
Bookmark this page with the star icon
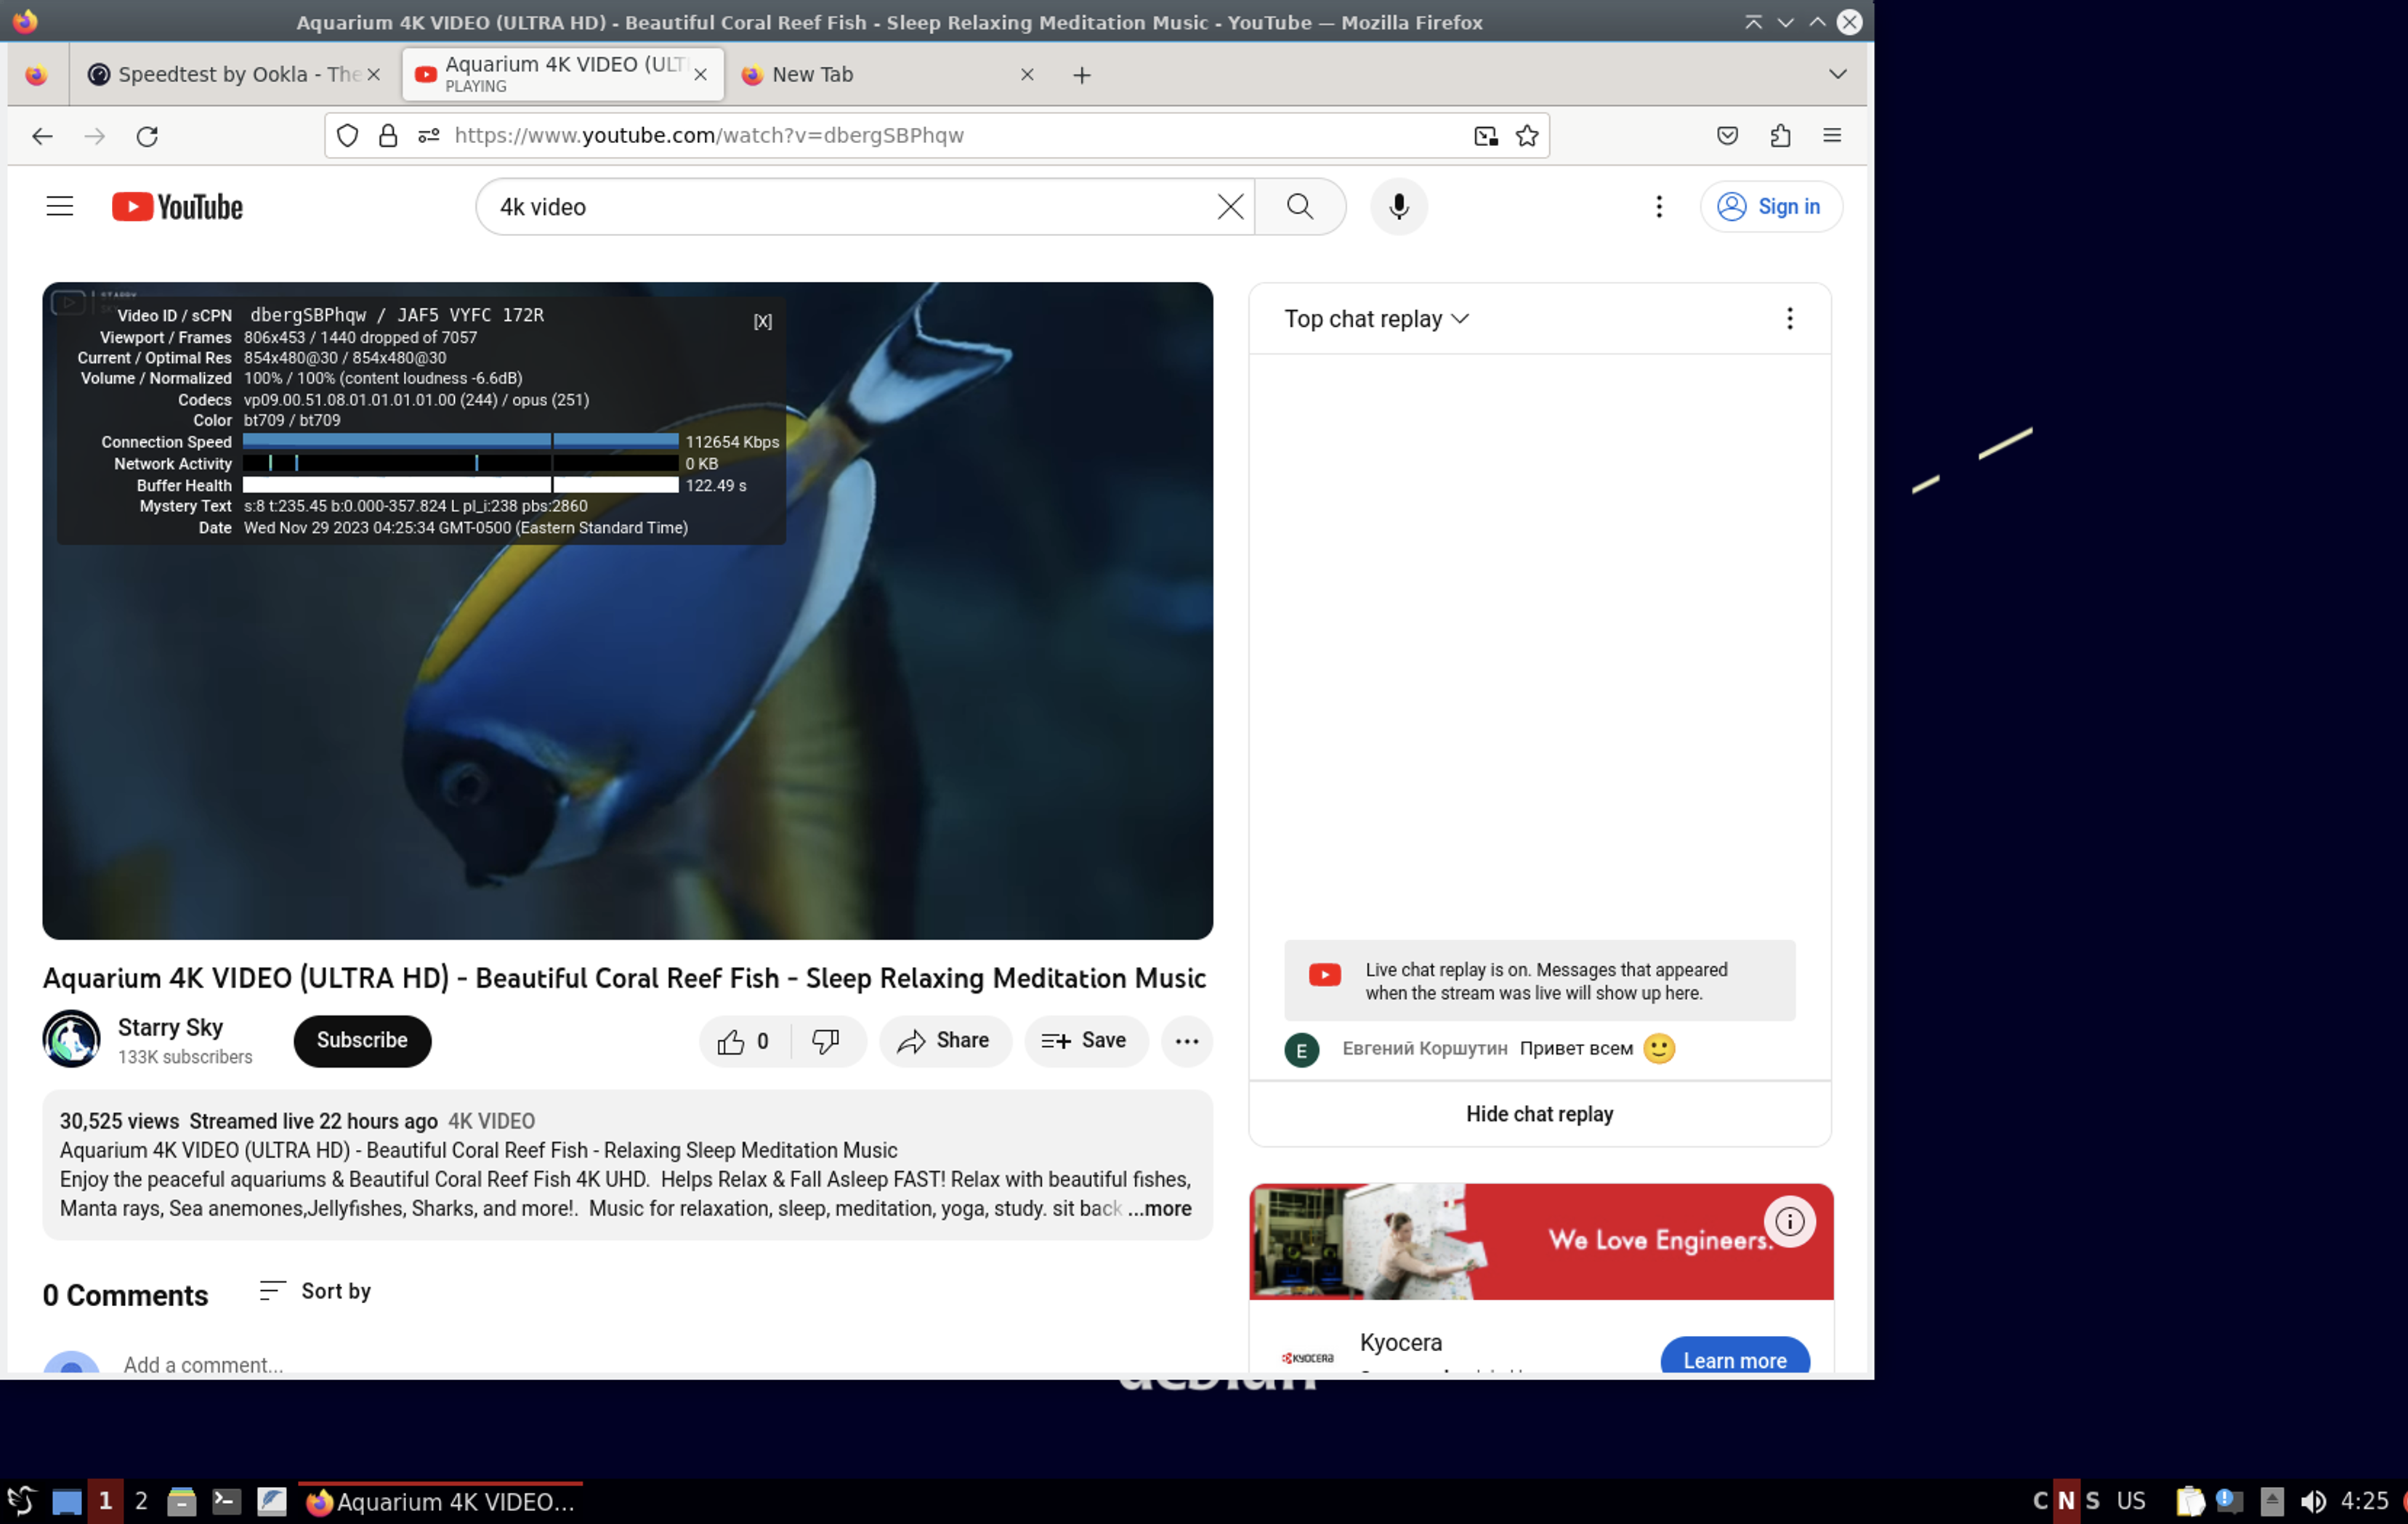tap(1526, 135)
